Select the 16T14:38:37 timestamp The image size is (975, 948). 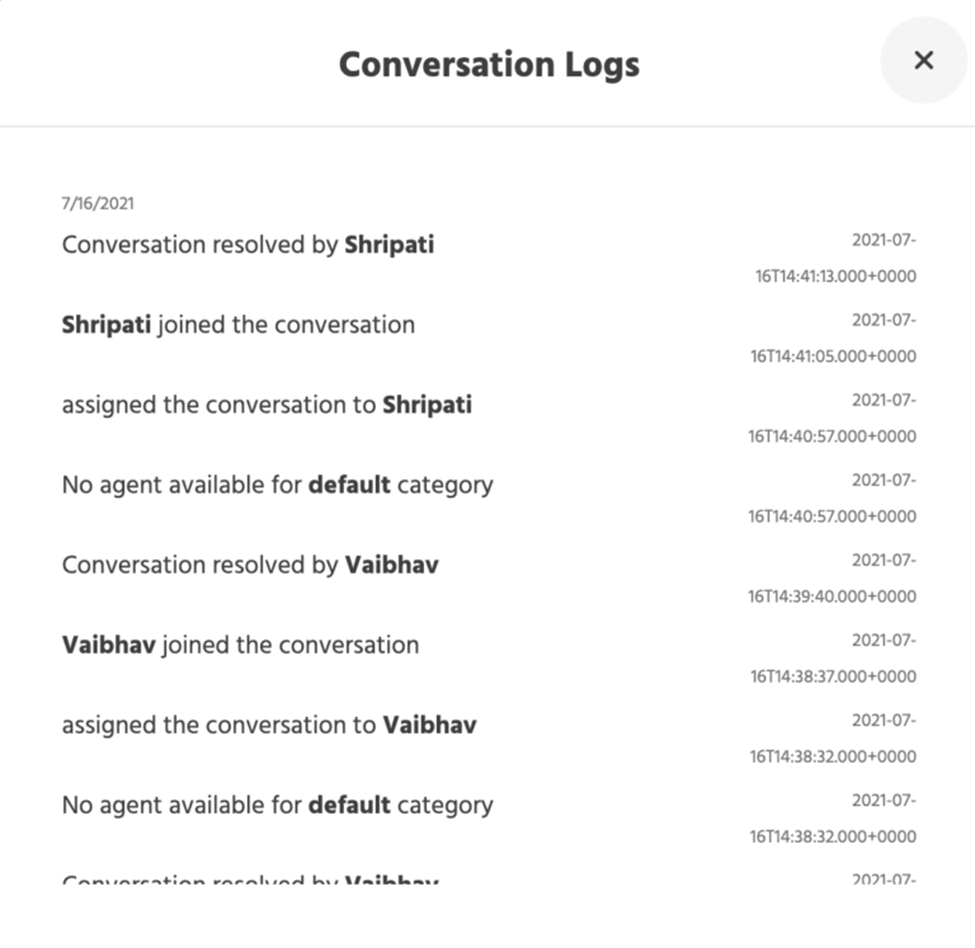click(x=833, y=676)
